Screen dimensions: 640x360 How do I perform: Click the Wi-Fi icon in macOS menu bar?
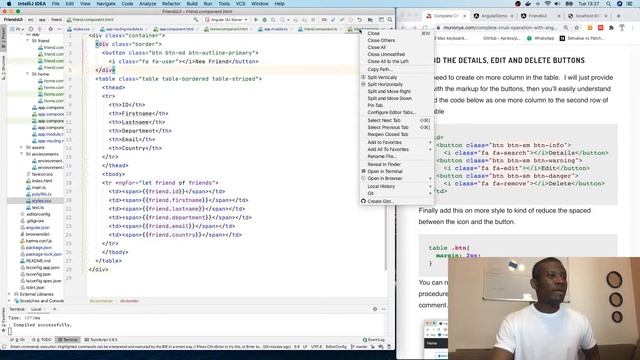click(x=547, y=4)
